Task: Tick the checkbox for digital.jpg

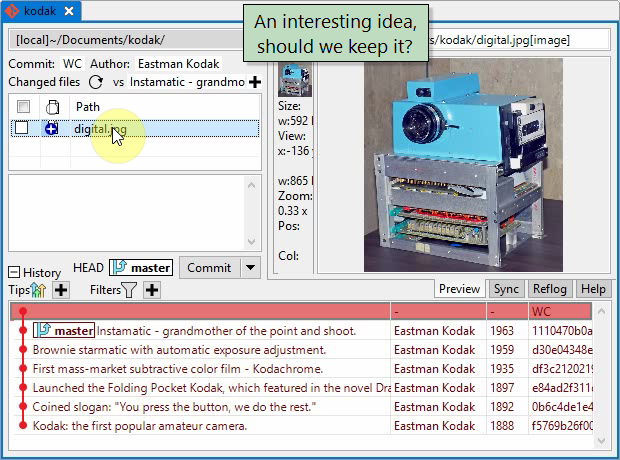Action: (x=22, y=128)
